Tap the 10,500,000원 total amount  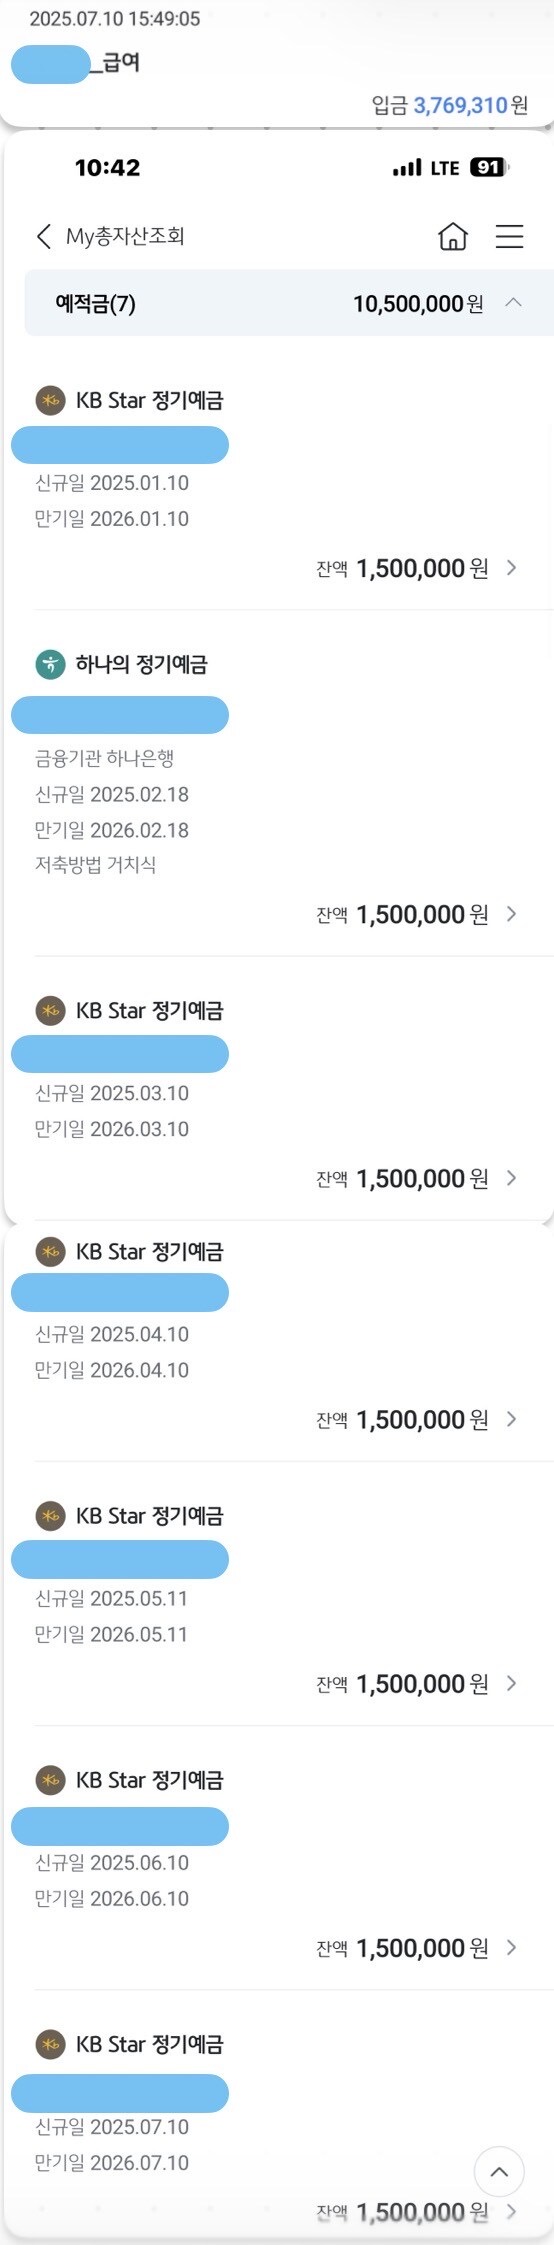point(418,303)
